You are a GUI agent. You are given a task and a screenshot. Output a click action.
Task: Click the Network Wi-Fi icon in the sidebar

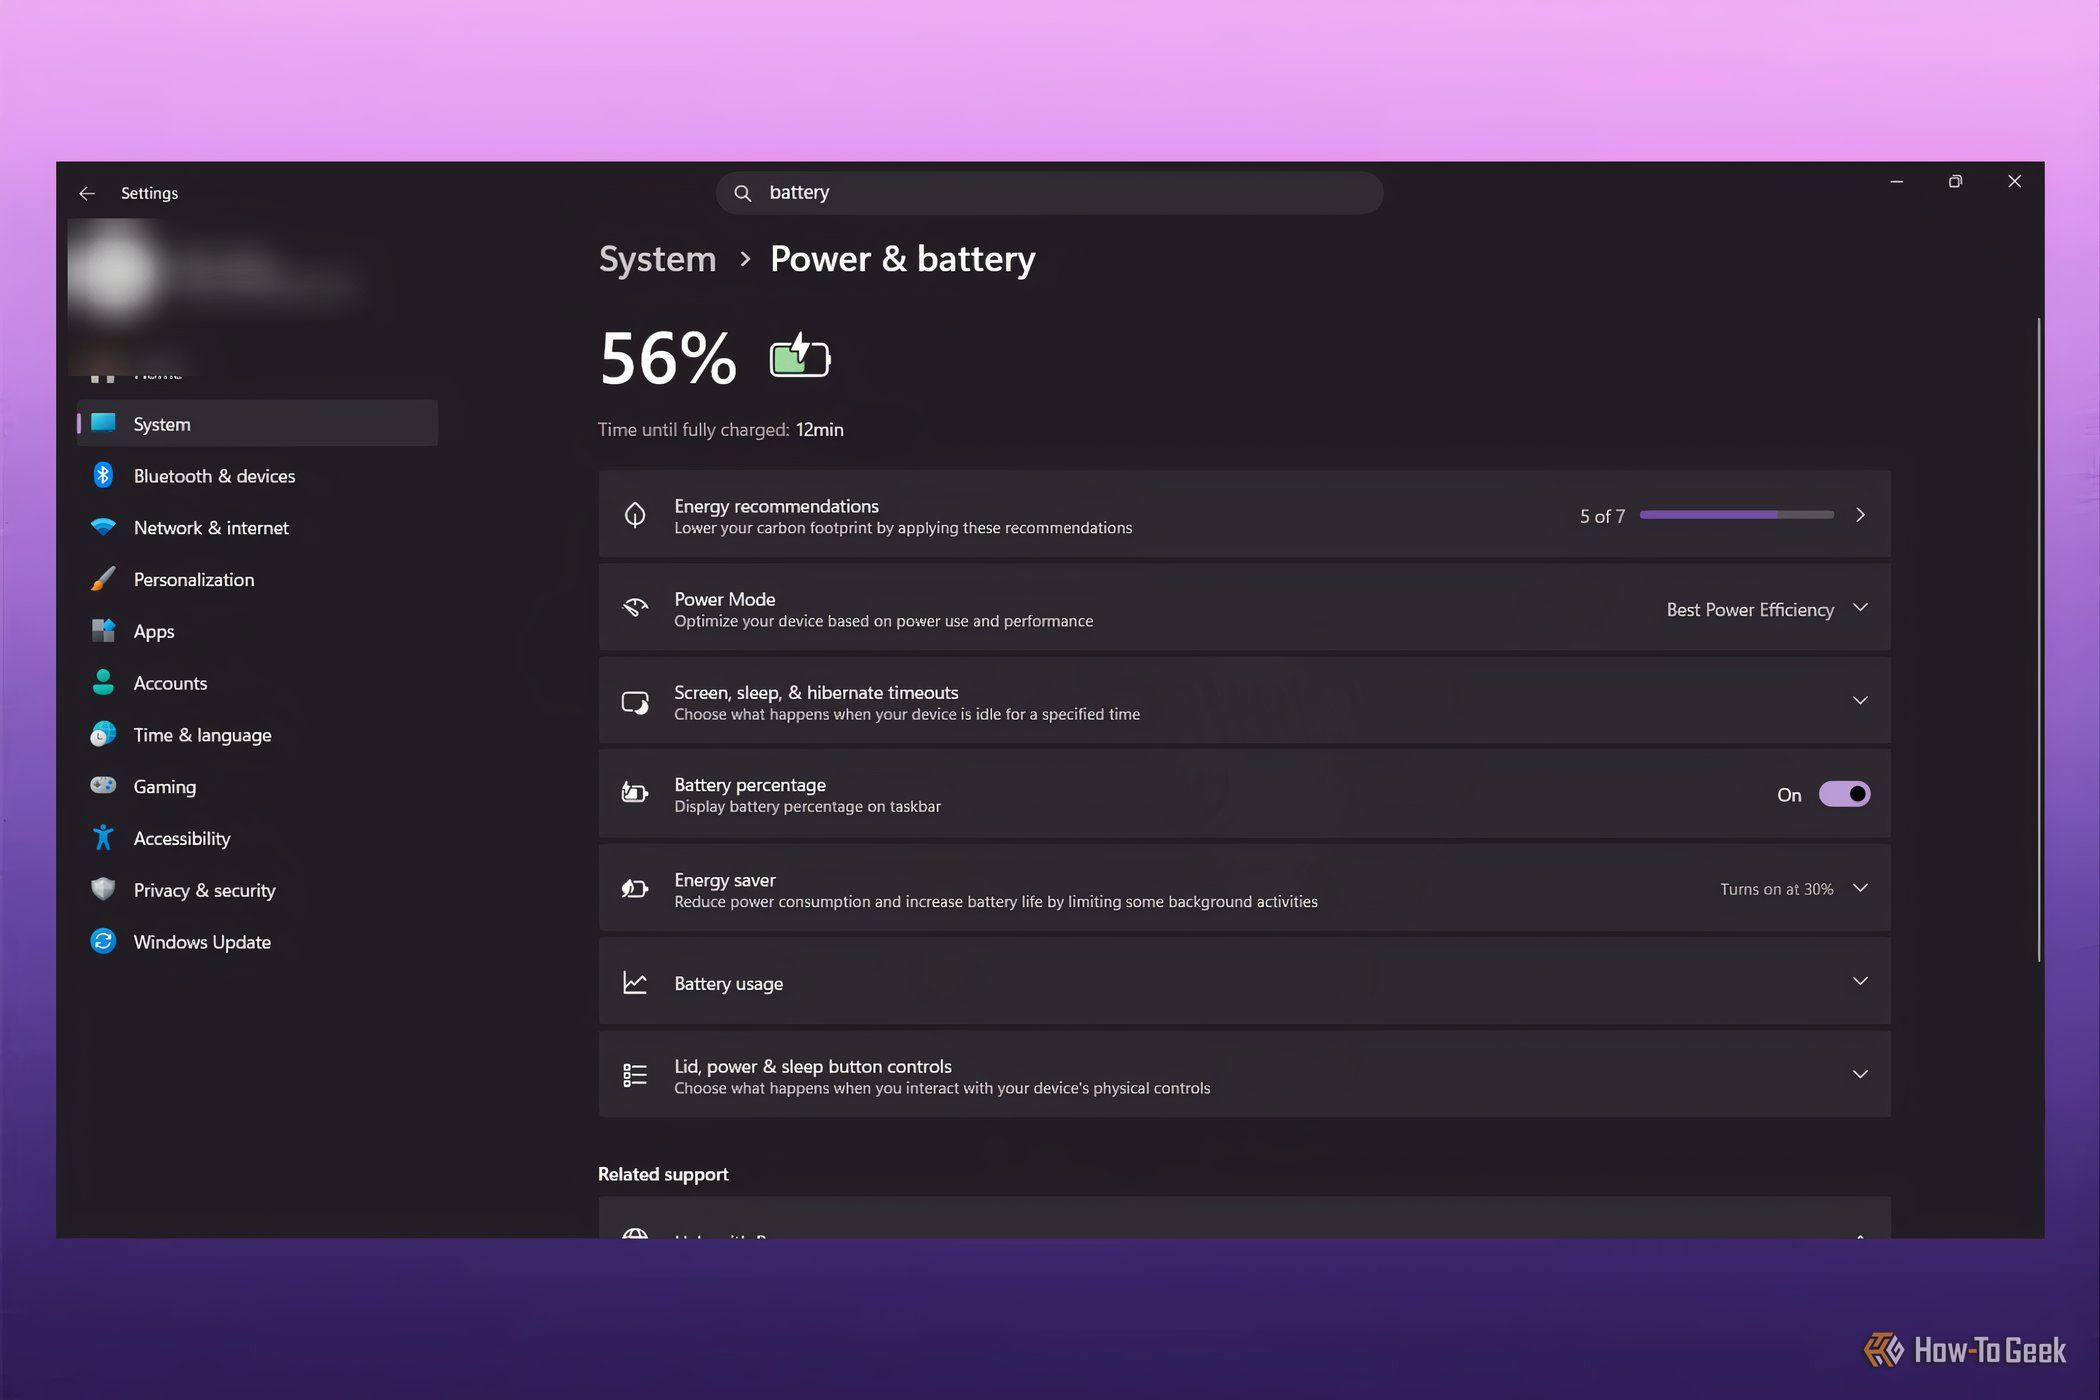(x=103, y=527)
